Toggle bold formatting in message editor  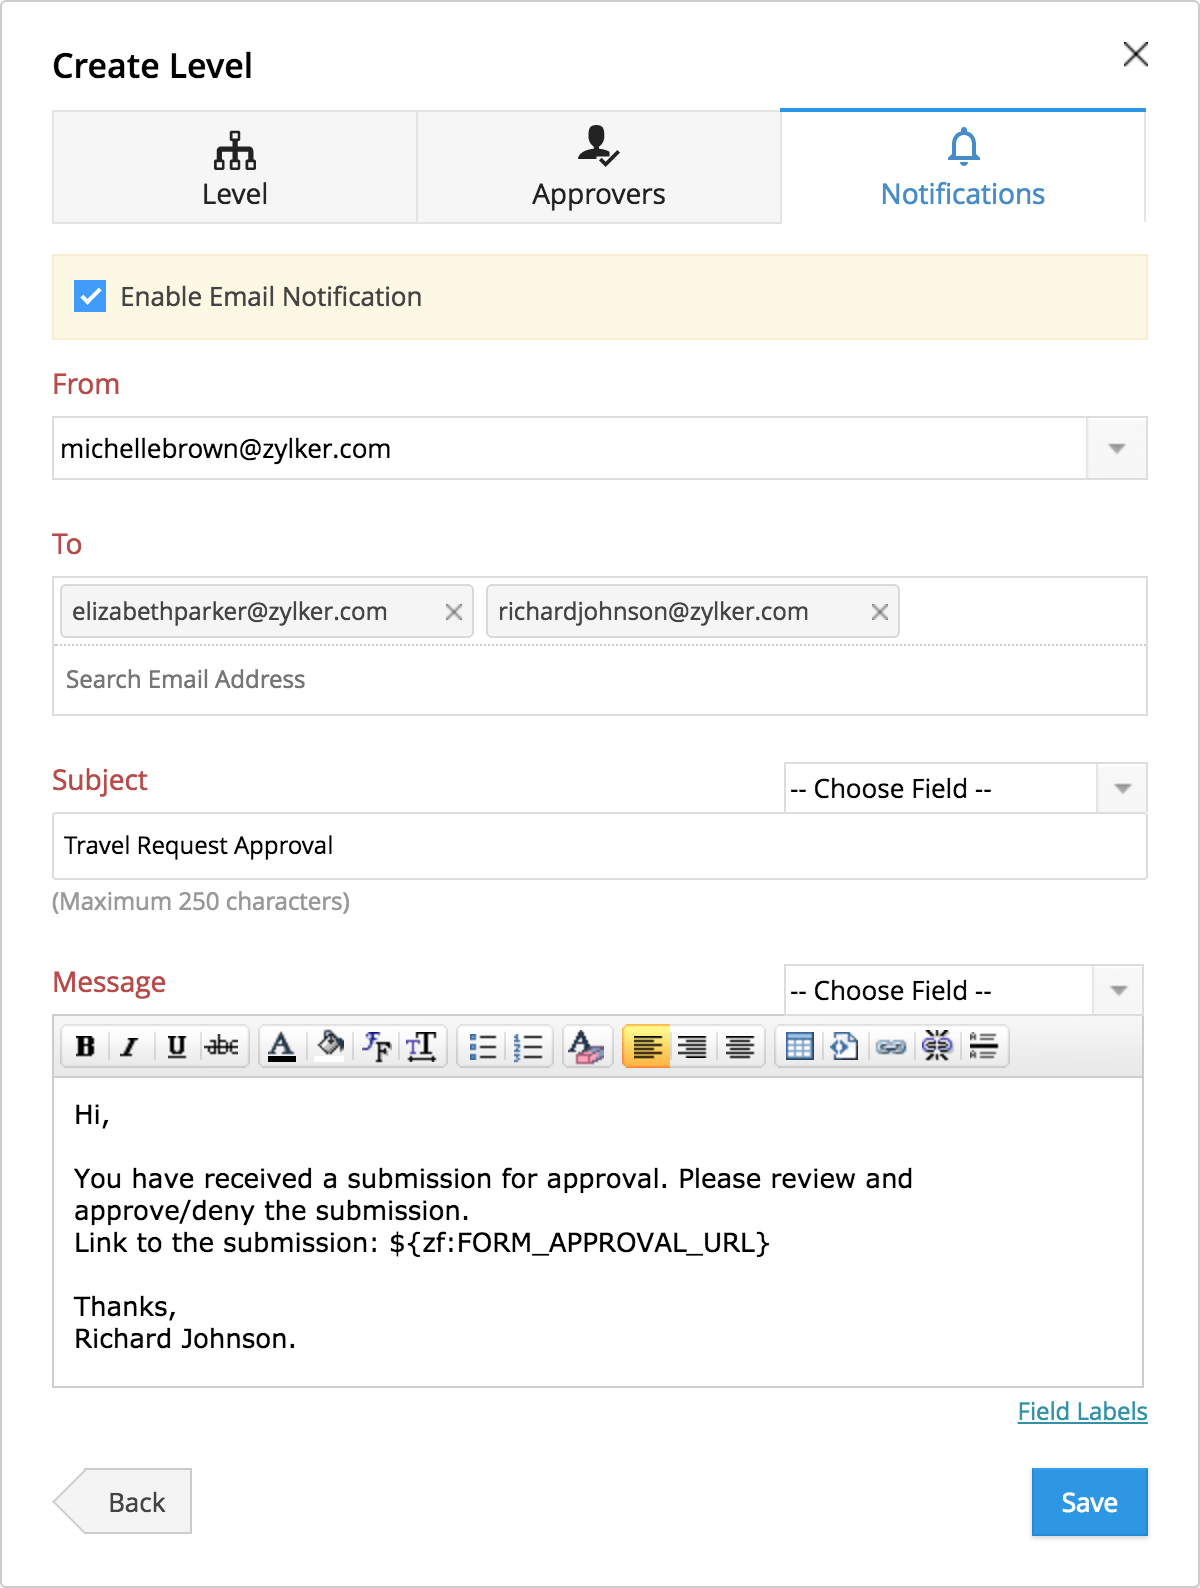85,1046
